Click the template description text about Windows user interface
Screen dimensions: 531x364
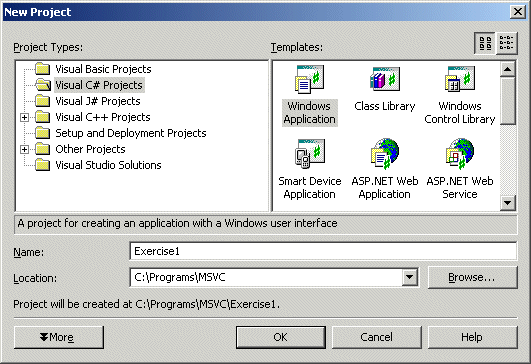tap(177, 223)
